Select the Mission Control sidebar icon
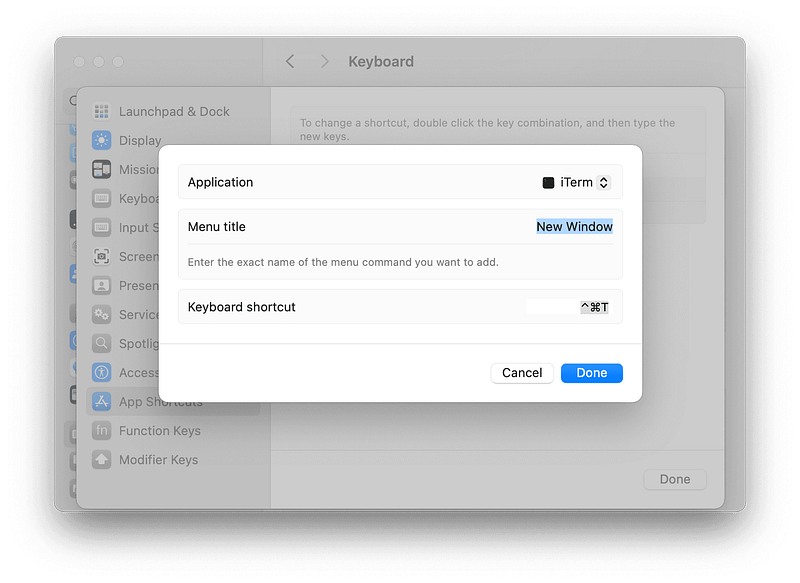 point(102,169)
